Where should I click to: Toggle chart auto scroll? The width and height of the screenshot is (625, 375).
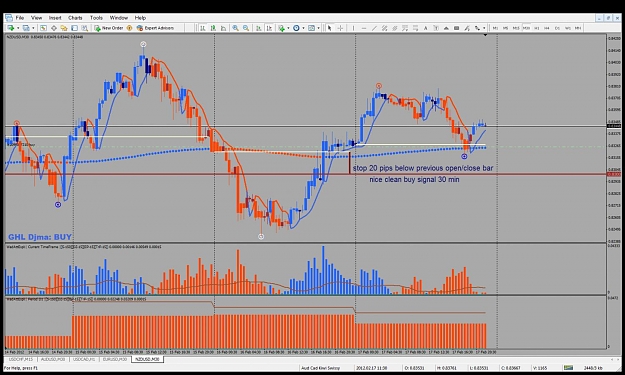(258, 28)
